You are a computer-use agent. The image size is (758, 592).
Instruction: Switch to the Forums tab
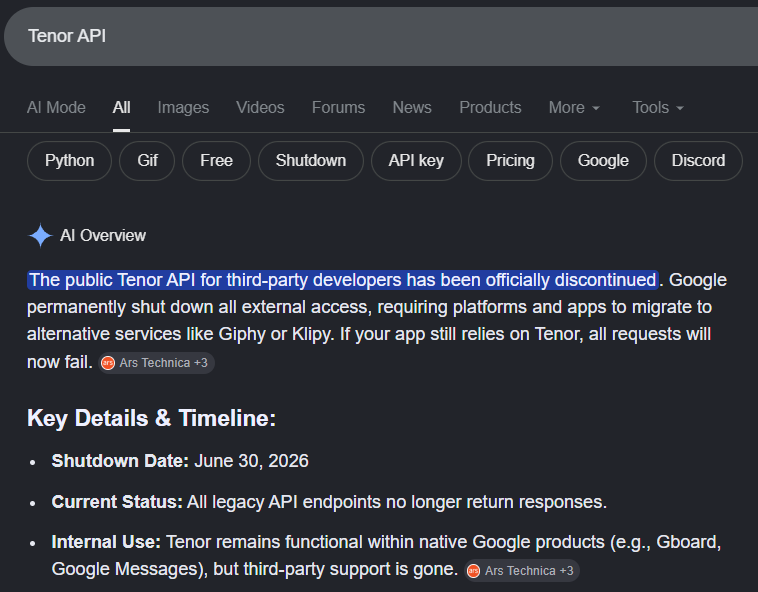338,107
